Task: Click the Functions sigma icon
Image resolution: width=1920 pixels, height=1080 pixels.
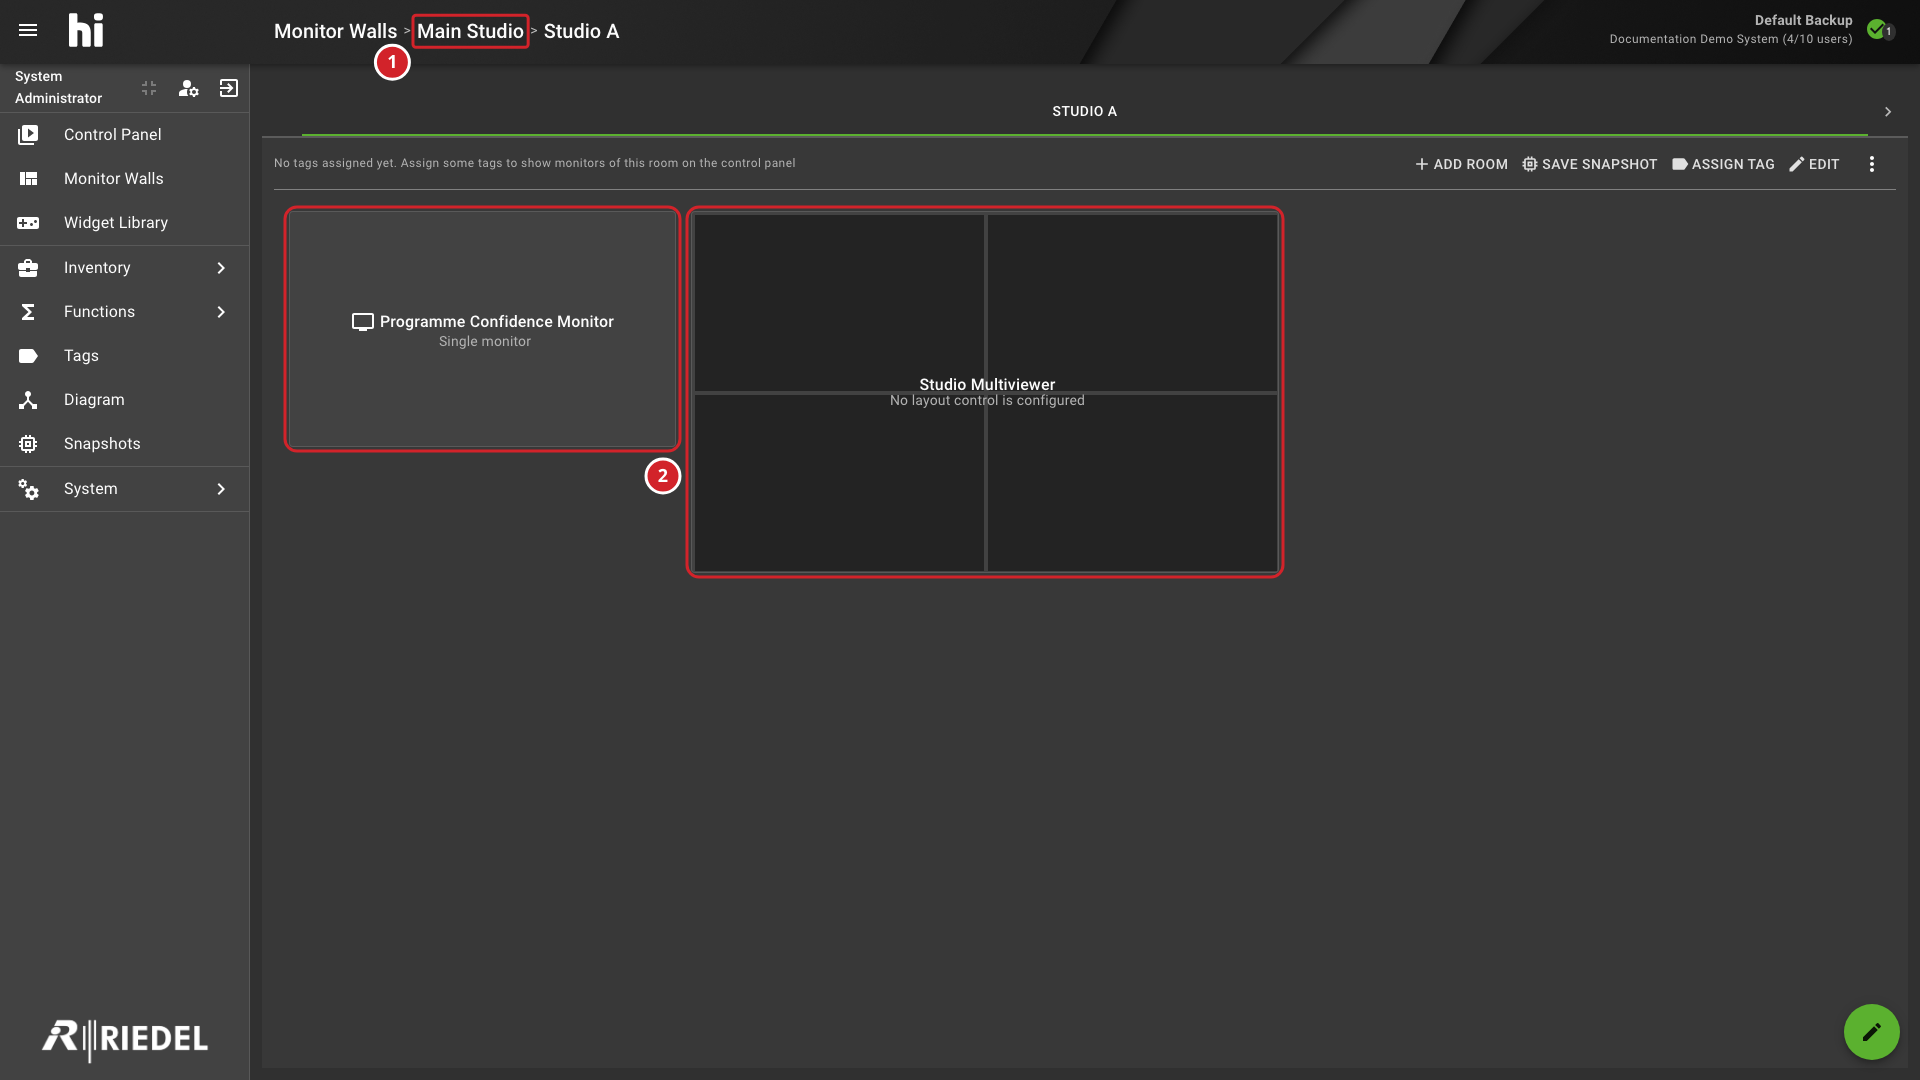Action: pyautogui.click(x=28, y=311)
